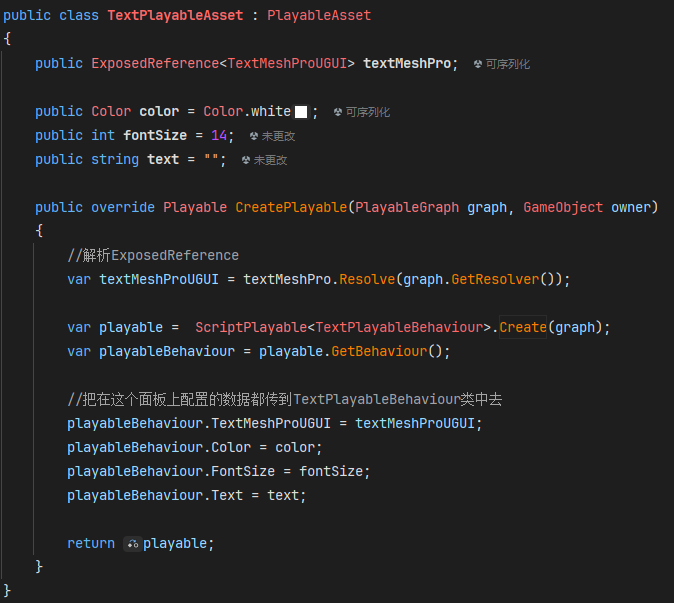The width and height of the screenshot is (674, 603).
Task: Click Unity icon beside color field serializable hint
Action: coord(338,112)
